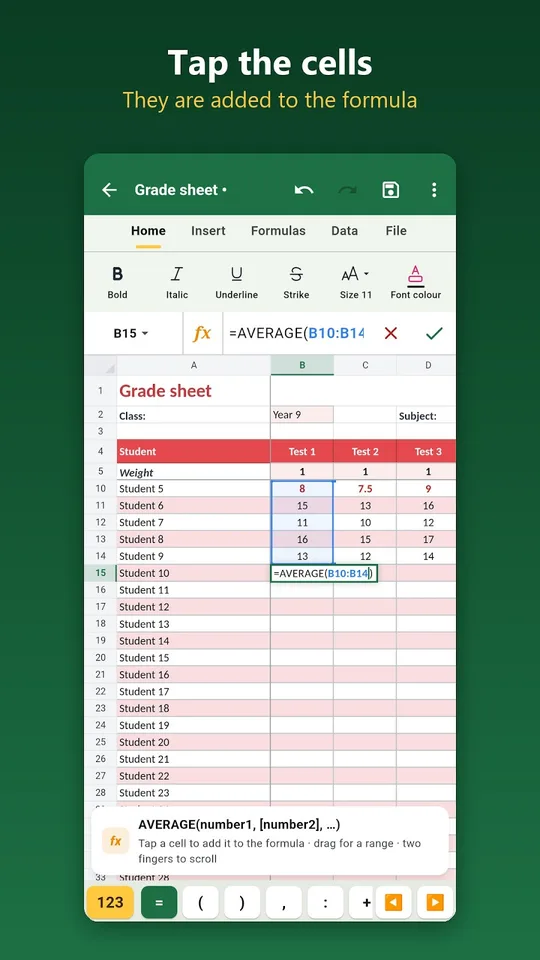Tap the in-cell AVERAGE formula editor

coord(324,573)
